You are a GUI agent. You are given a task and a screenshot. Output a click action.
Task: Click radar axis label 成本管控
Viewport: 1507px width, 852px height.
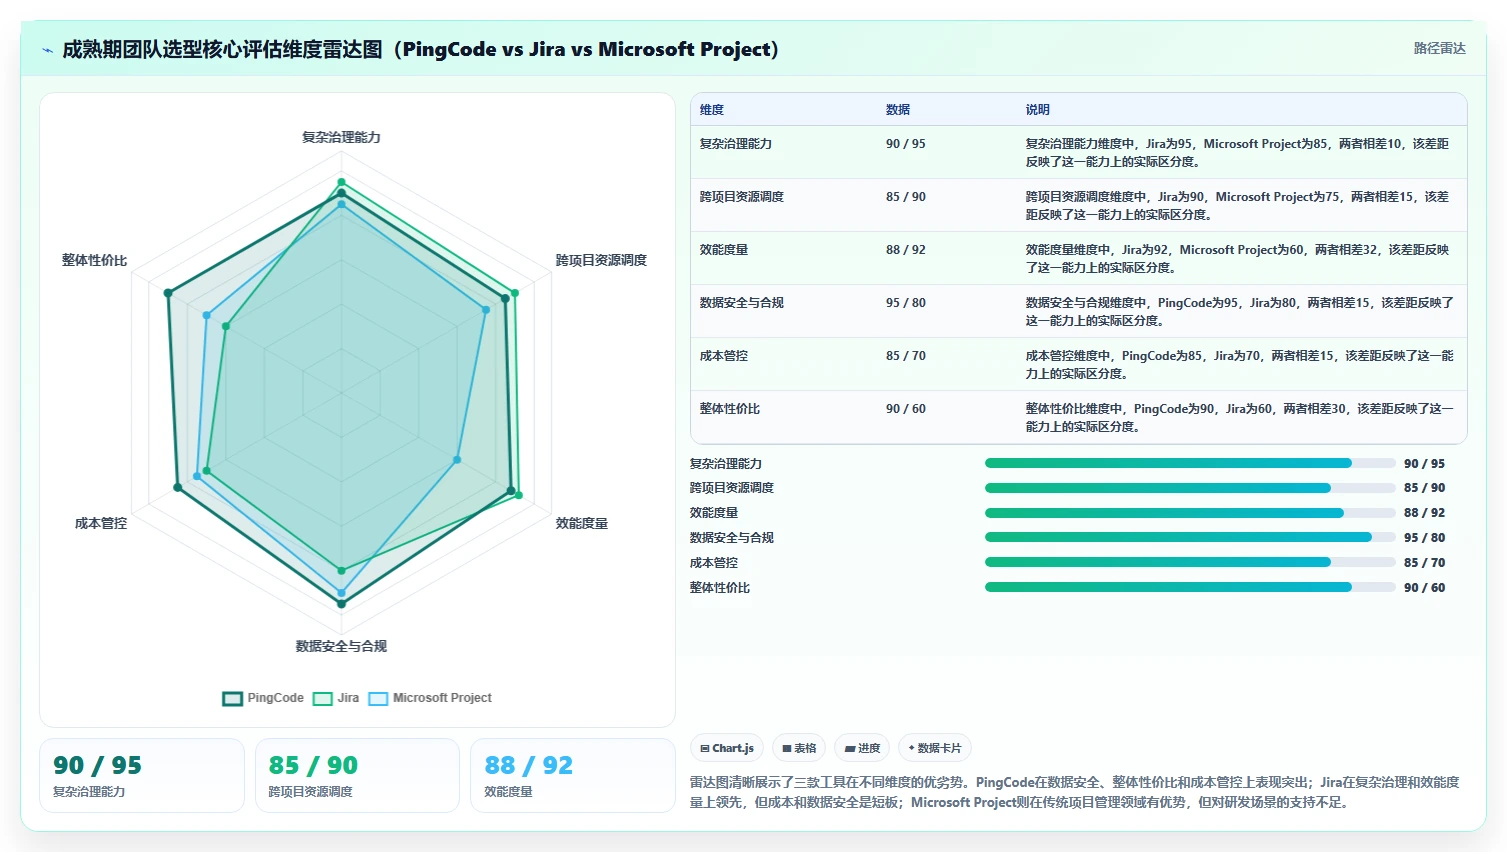coord(101,523)
